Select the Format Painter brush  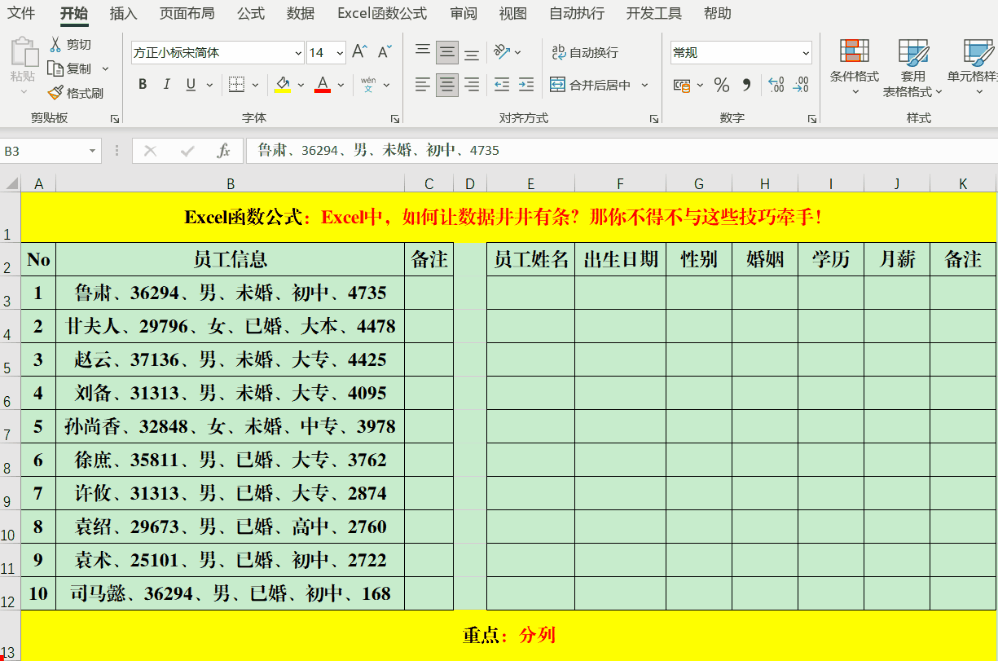tap(56, 93)
